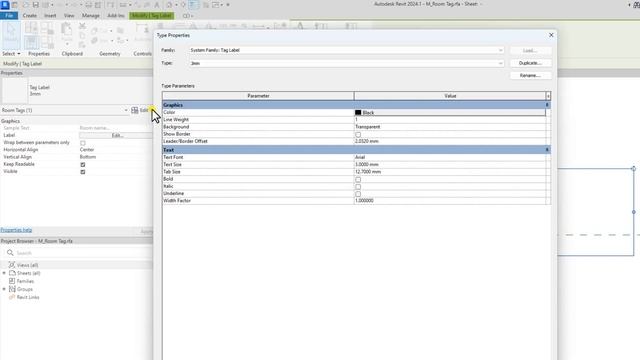This screenshot has height=360, width=640.
Task: Select the Revit Links row in browser
Action: click(x=76, y=297)
